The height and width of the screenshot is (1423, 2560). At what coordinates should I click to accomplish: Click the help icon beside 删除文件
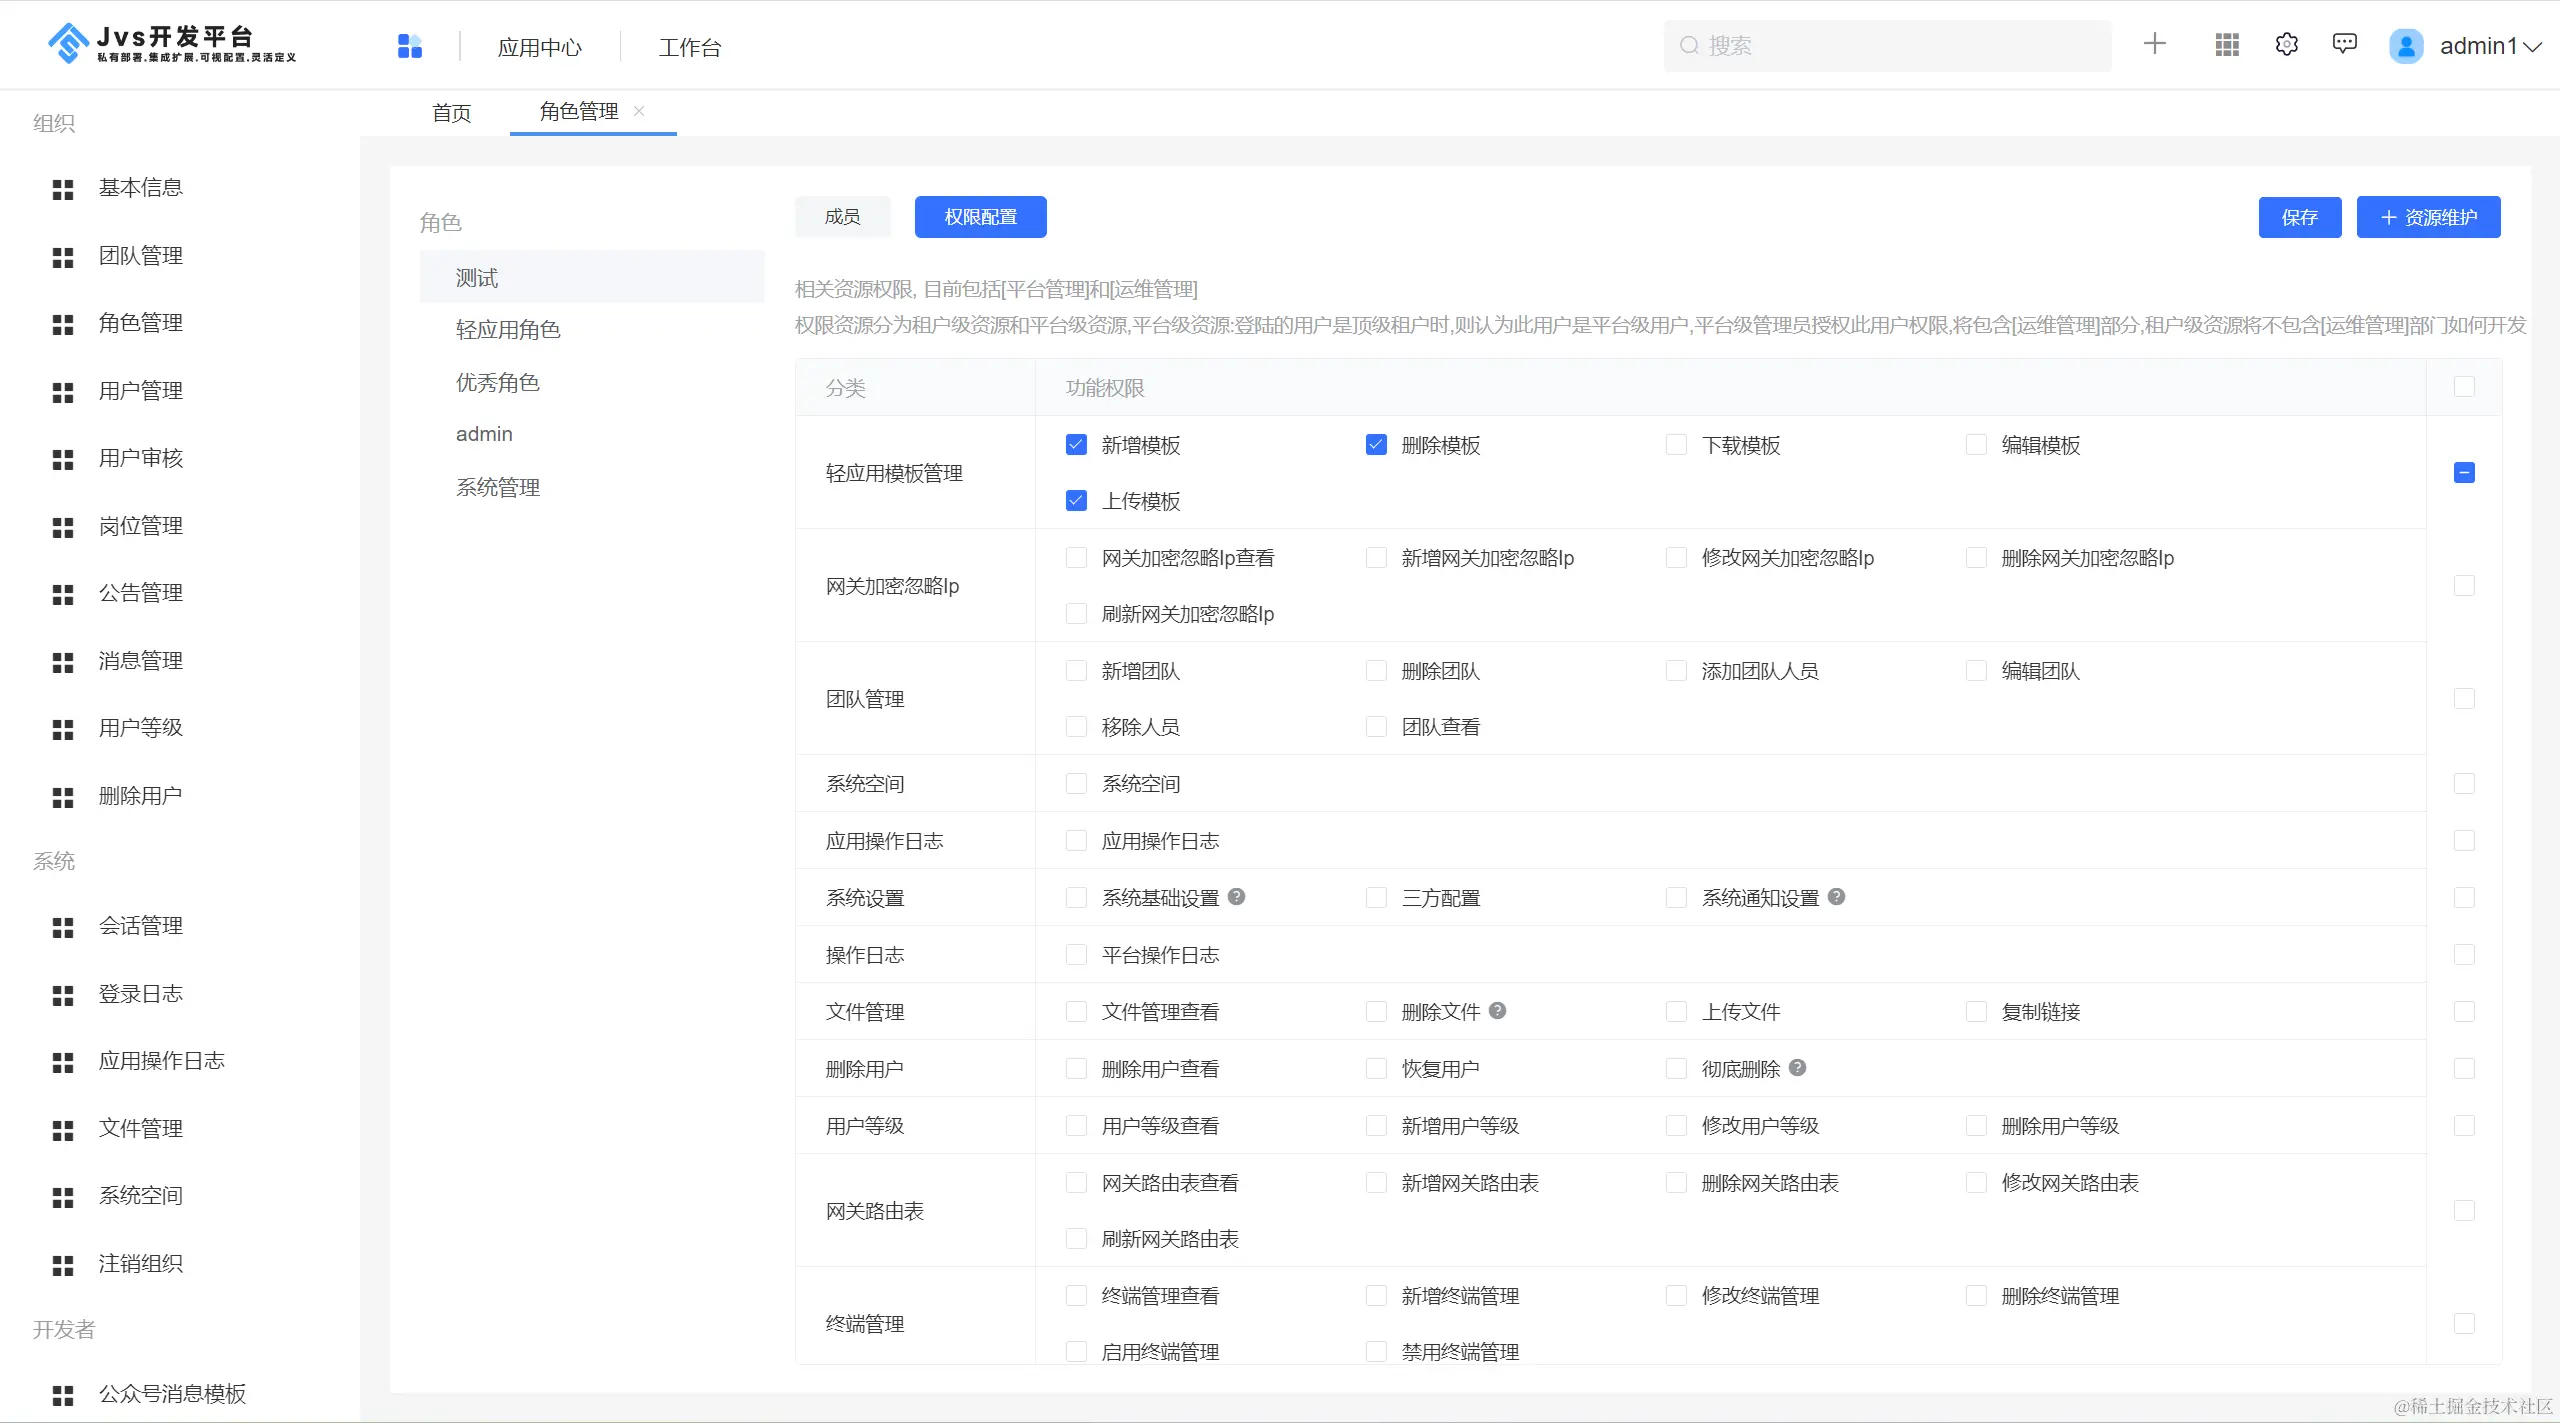point(1497,1011)
